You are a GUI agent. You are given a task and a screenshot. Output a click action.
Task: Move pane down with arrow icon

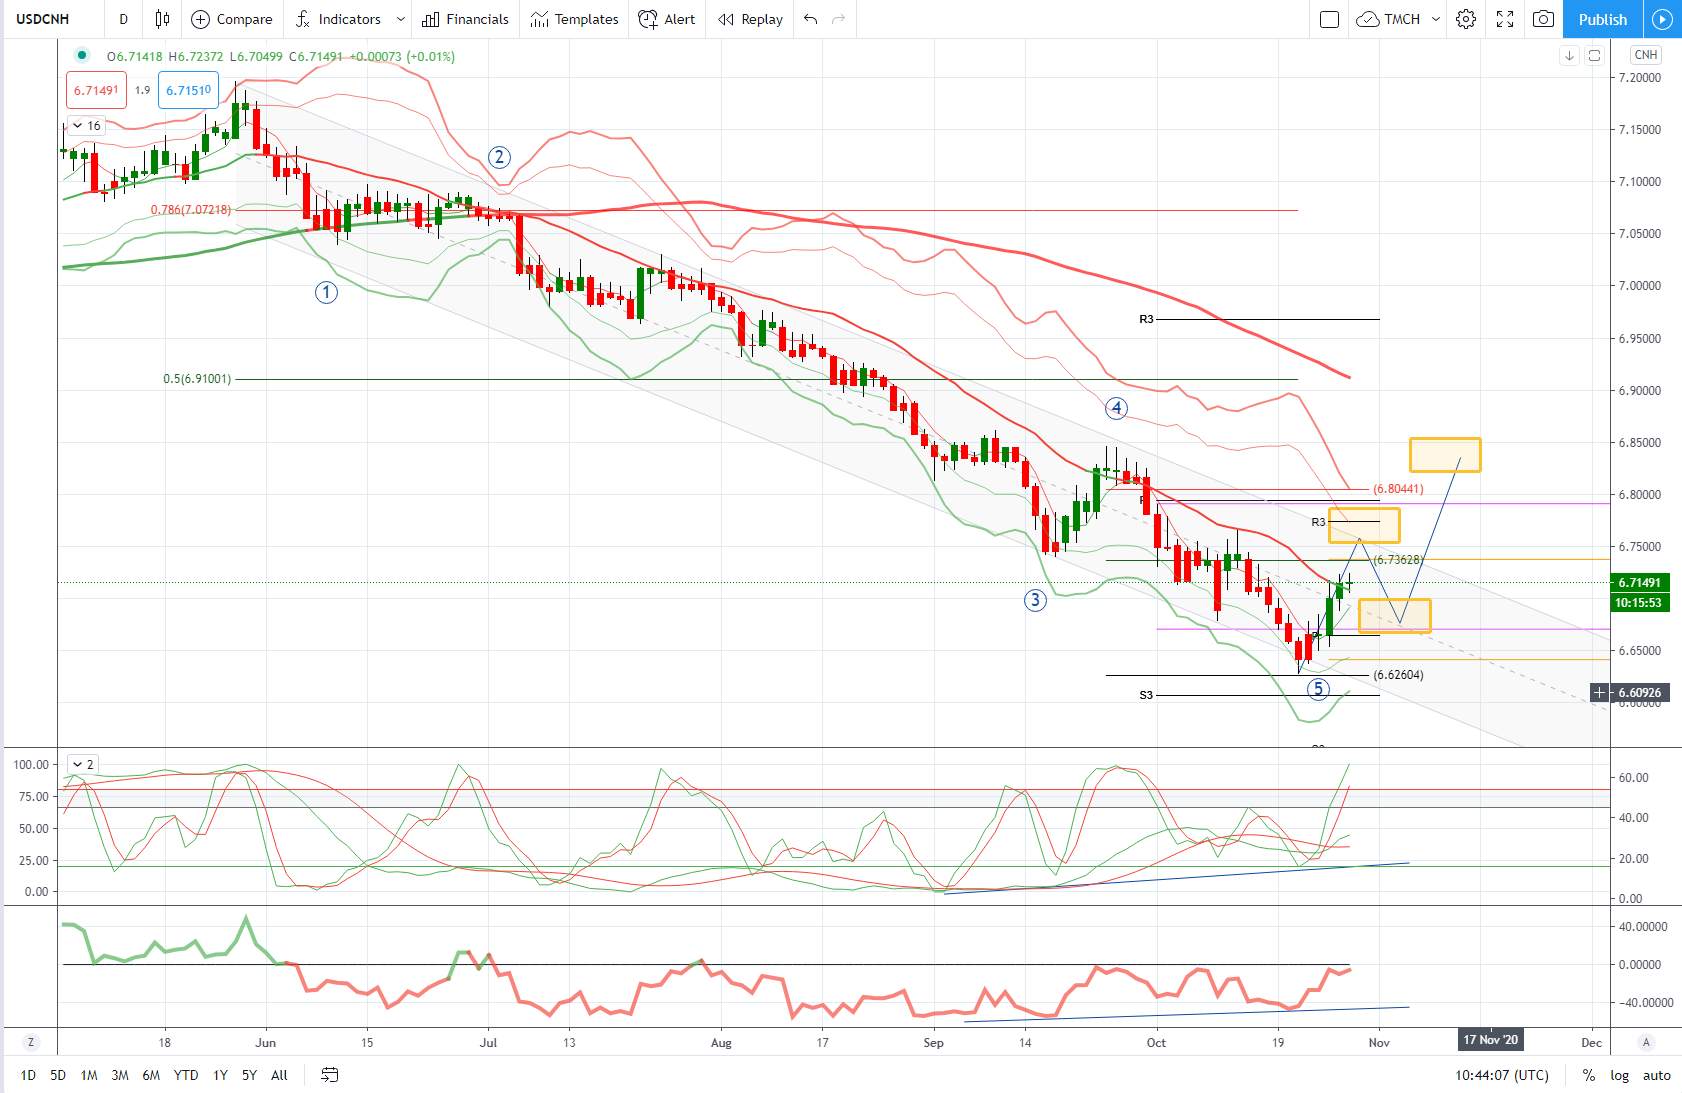tap(1569, 55)
